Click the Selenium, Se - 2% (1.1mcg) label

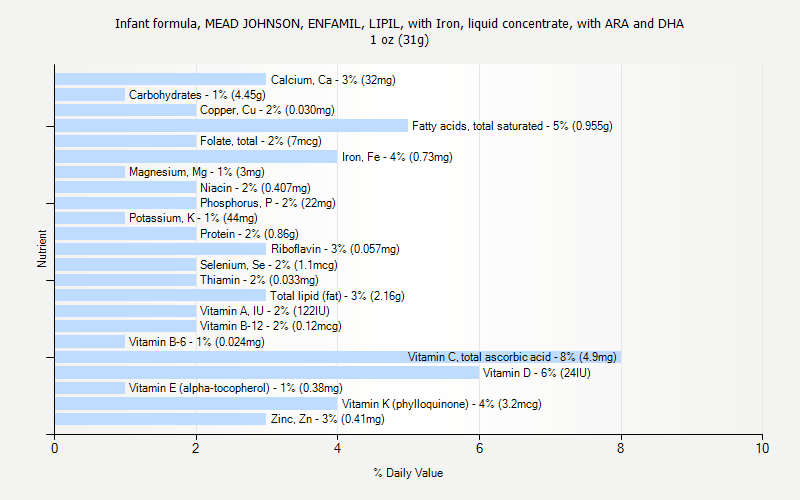268,265
